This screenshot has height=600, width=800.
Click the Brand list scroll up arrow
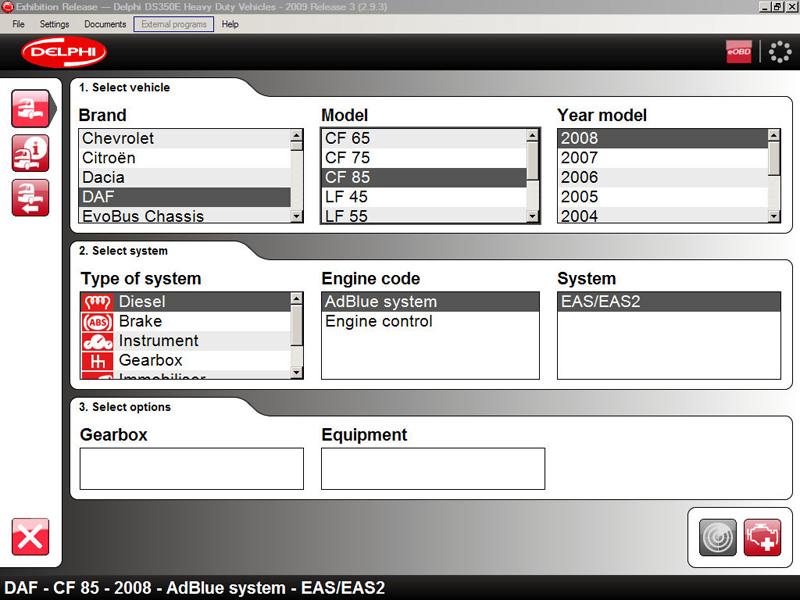pyautogui.click(x=296, y=135)
